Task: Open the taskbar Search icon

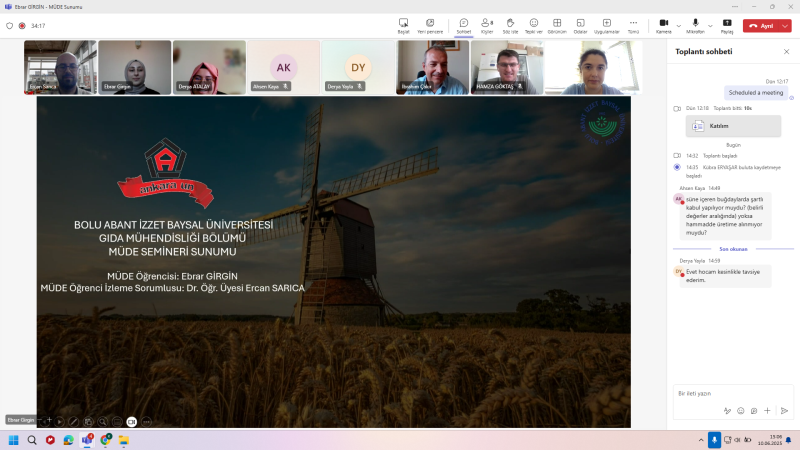Action: [x=32, y=440]
